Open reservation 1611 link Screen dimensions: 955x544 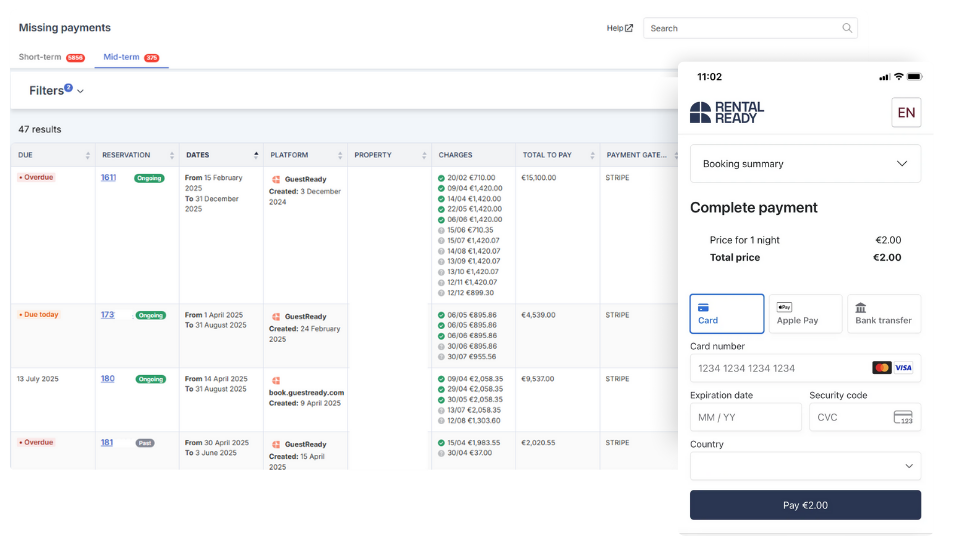(x=108, y=178)
